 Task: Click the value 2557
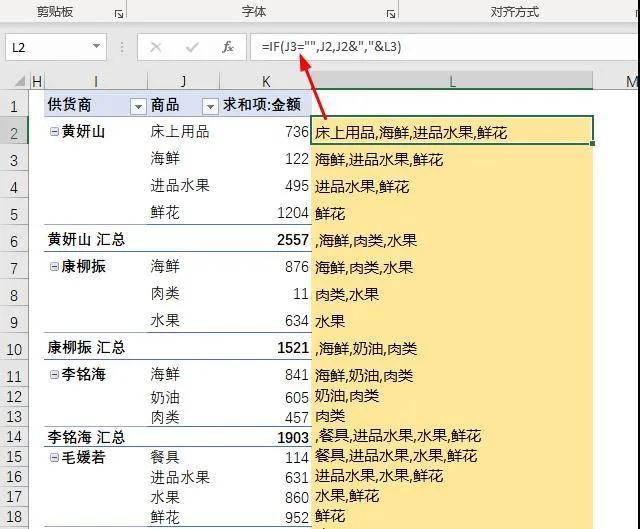293,240
